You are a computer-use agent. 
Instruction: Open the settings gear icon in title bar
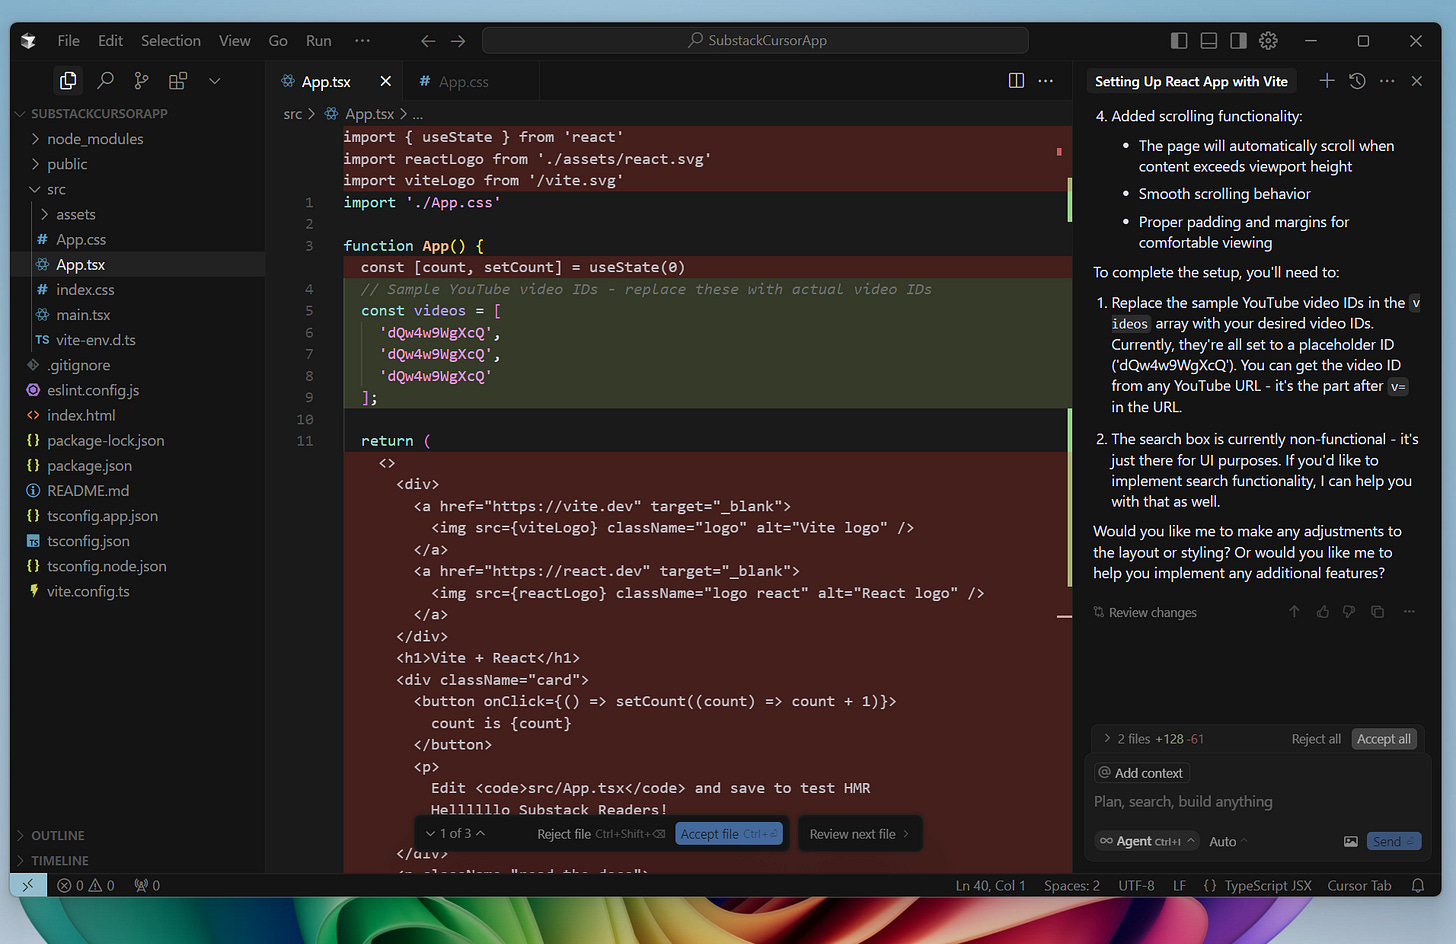click(x=1268, y=41)
